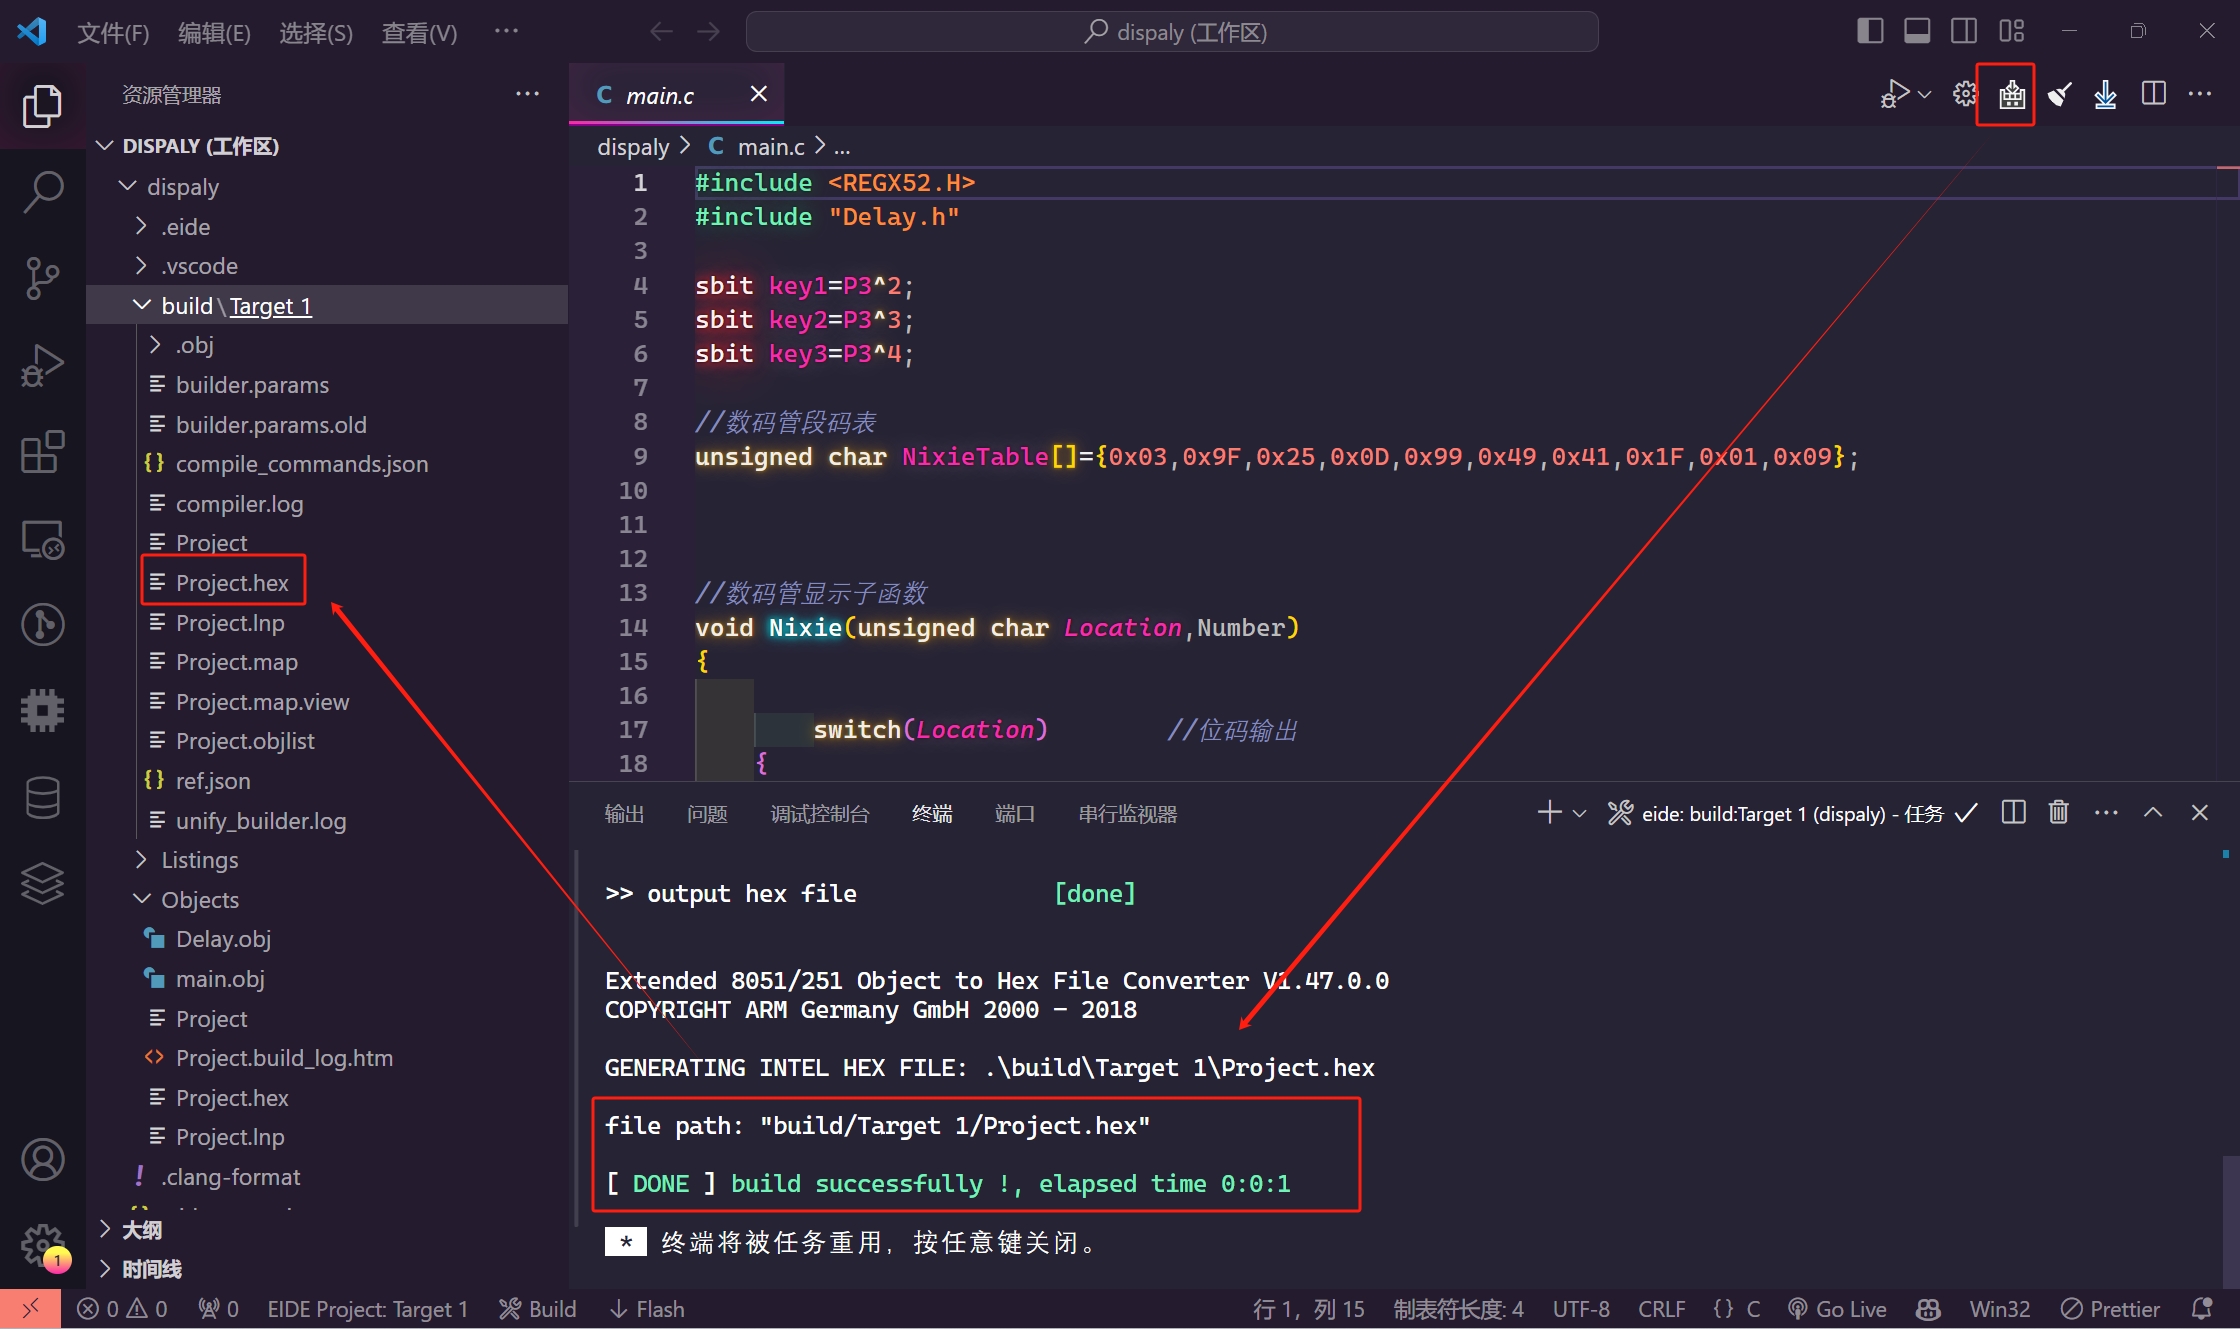
Task: Open the 选择(S) menu
Action: tap(316, 33)
